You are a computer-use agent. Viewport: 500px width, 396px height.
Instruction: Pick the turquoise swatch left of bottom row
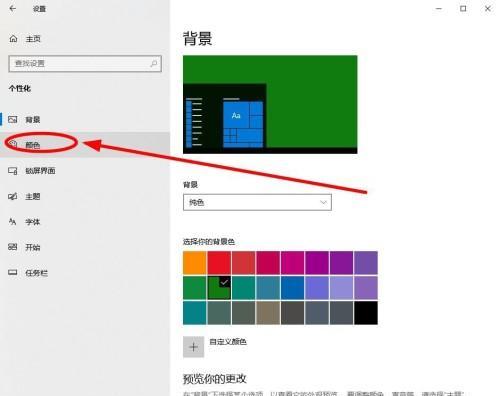point(195,313)
